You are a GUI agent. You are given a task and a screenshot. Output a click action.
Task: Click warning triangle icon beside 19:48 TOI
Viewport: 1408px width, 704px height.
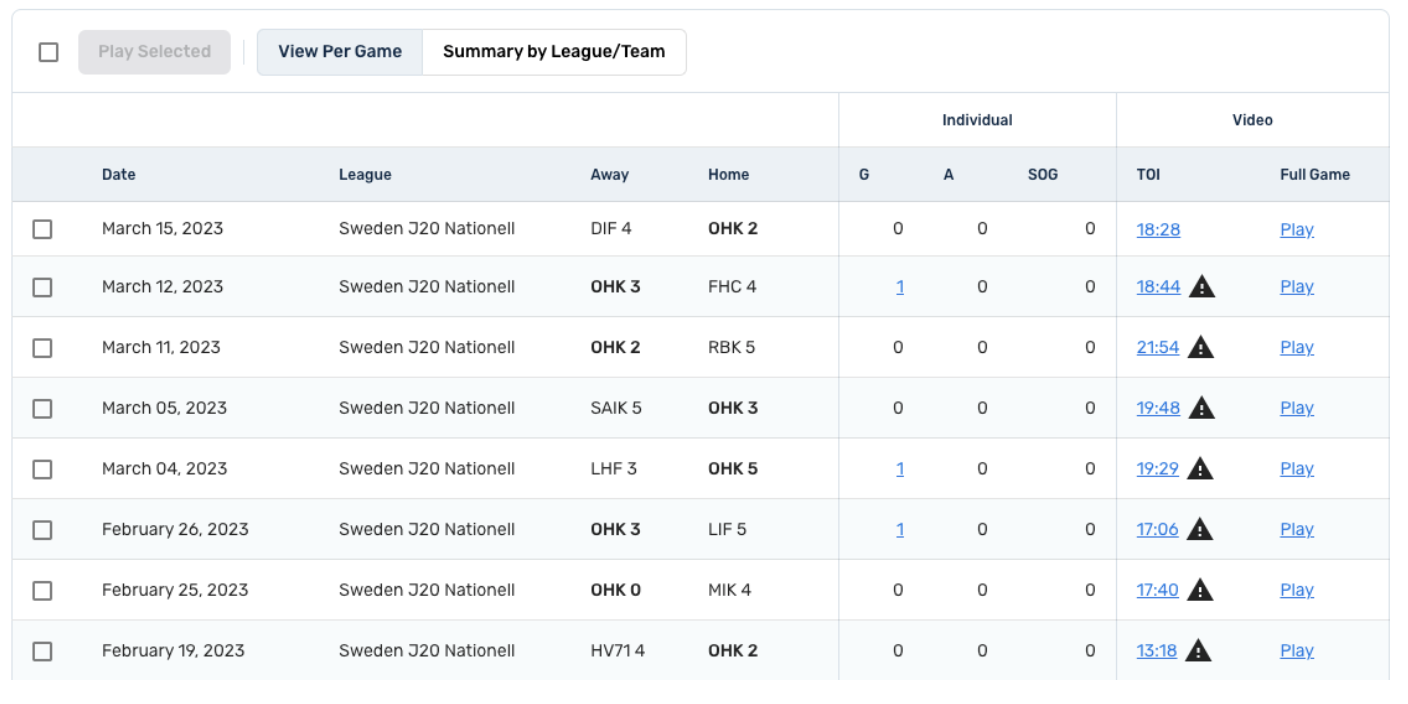1202,408
